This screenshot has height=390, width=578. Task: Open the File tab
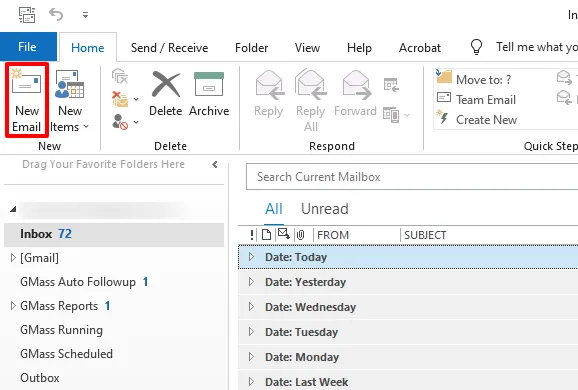click(x=28, y=47)
